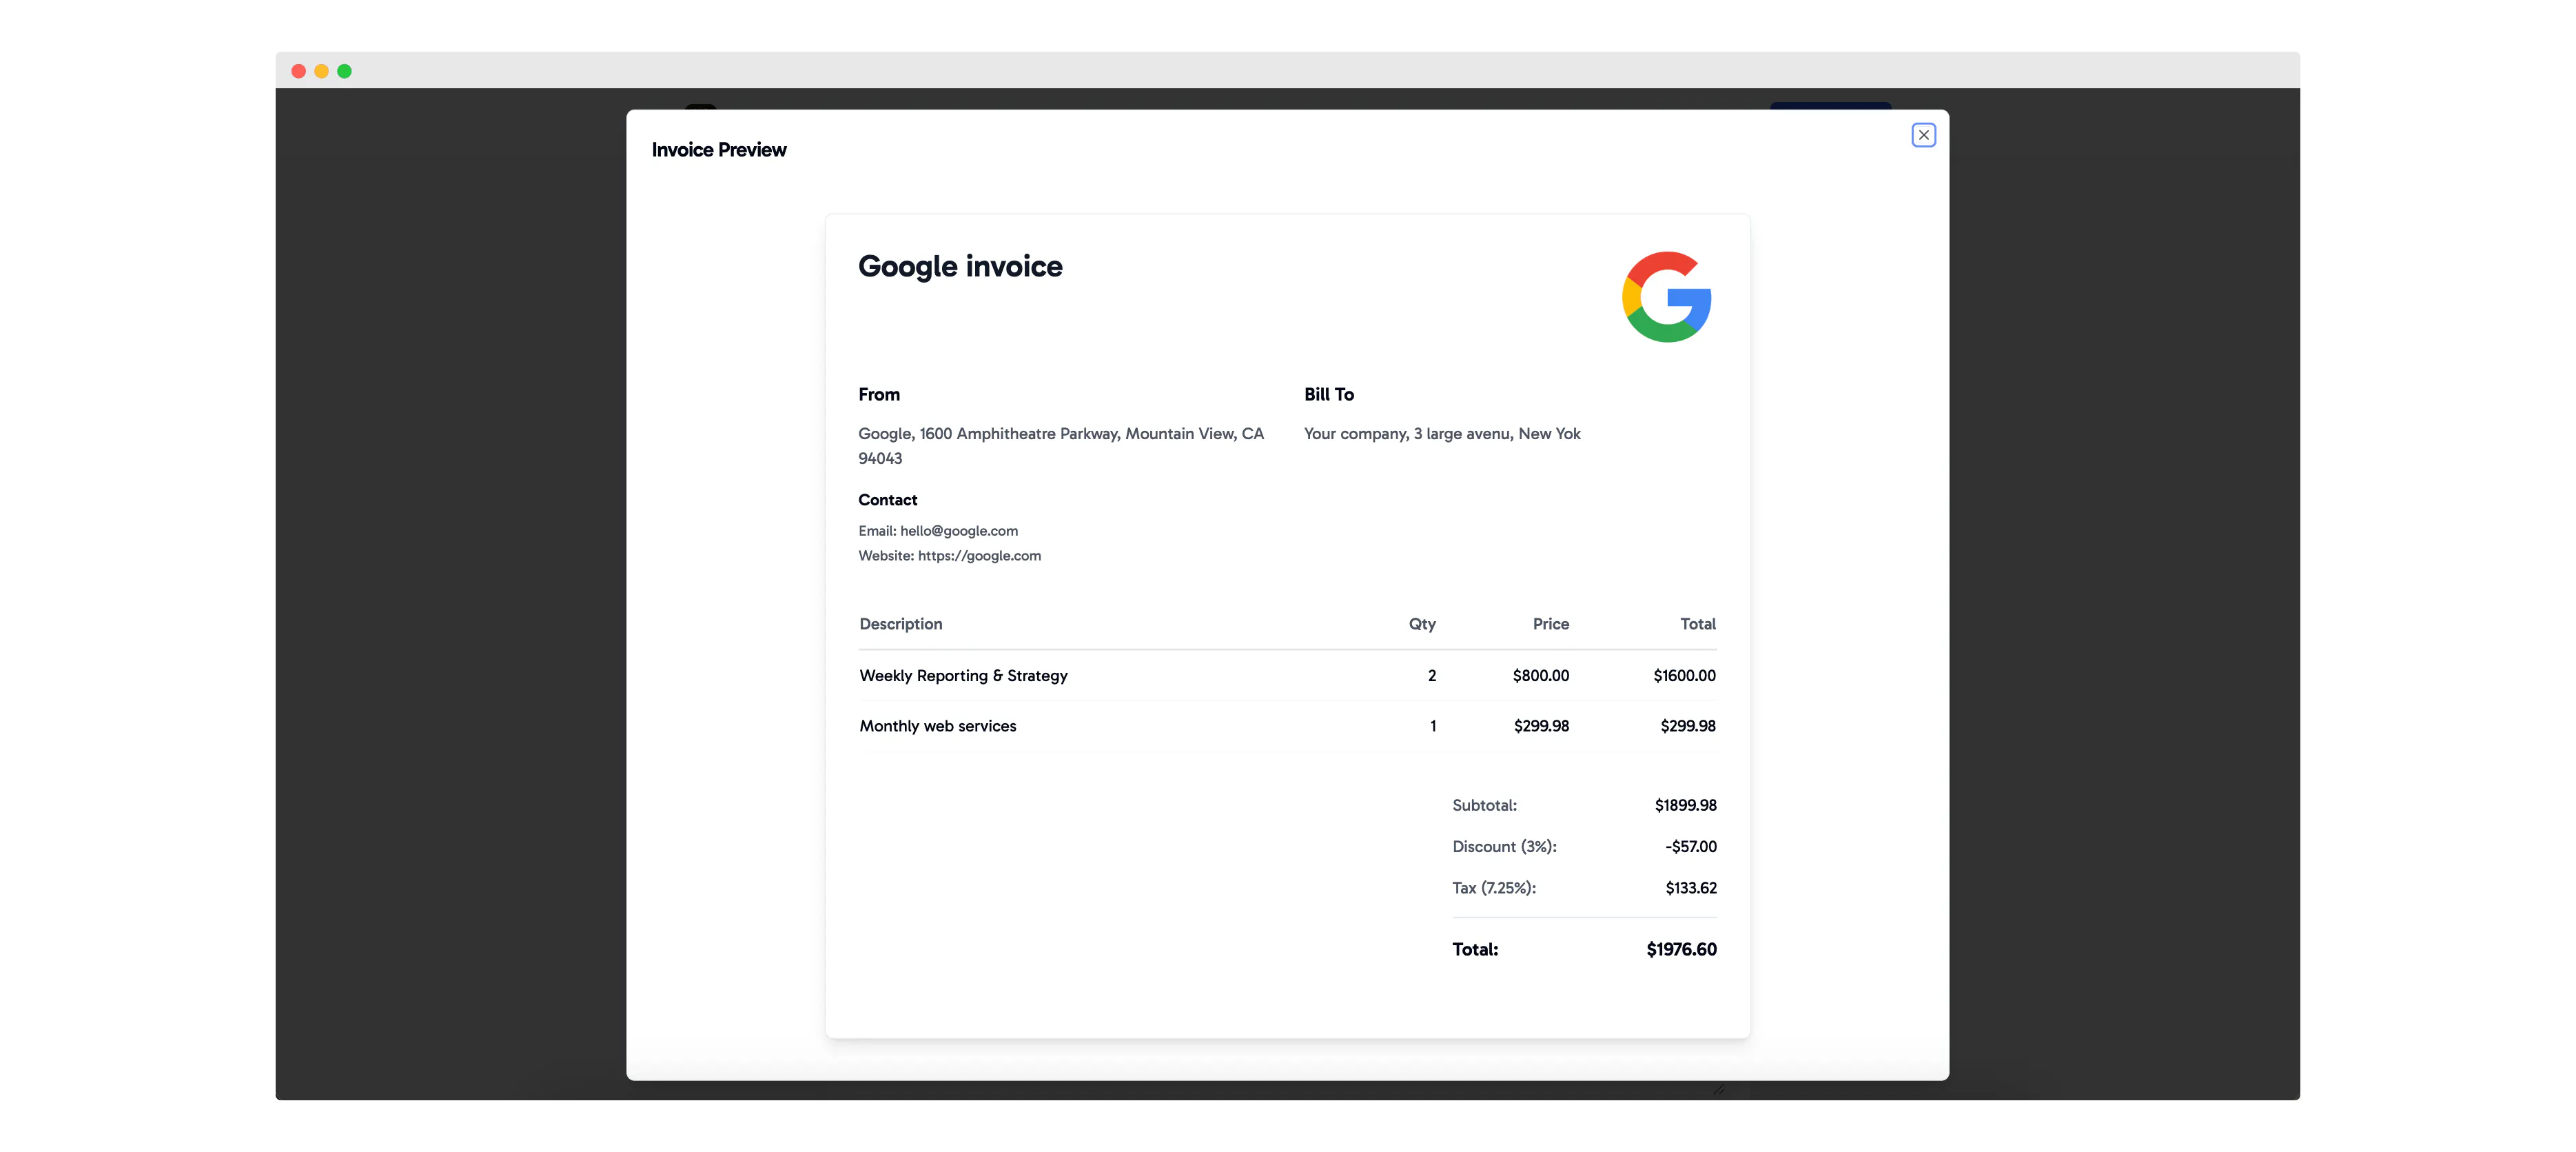Image resolution: width=2576 pixels, height=1152 pixels.
Task: Click the yellow minimize window dot
Action: point(321,71)
